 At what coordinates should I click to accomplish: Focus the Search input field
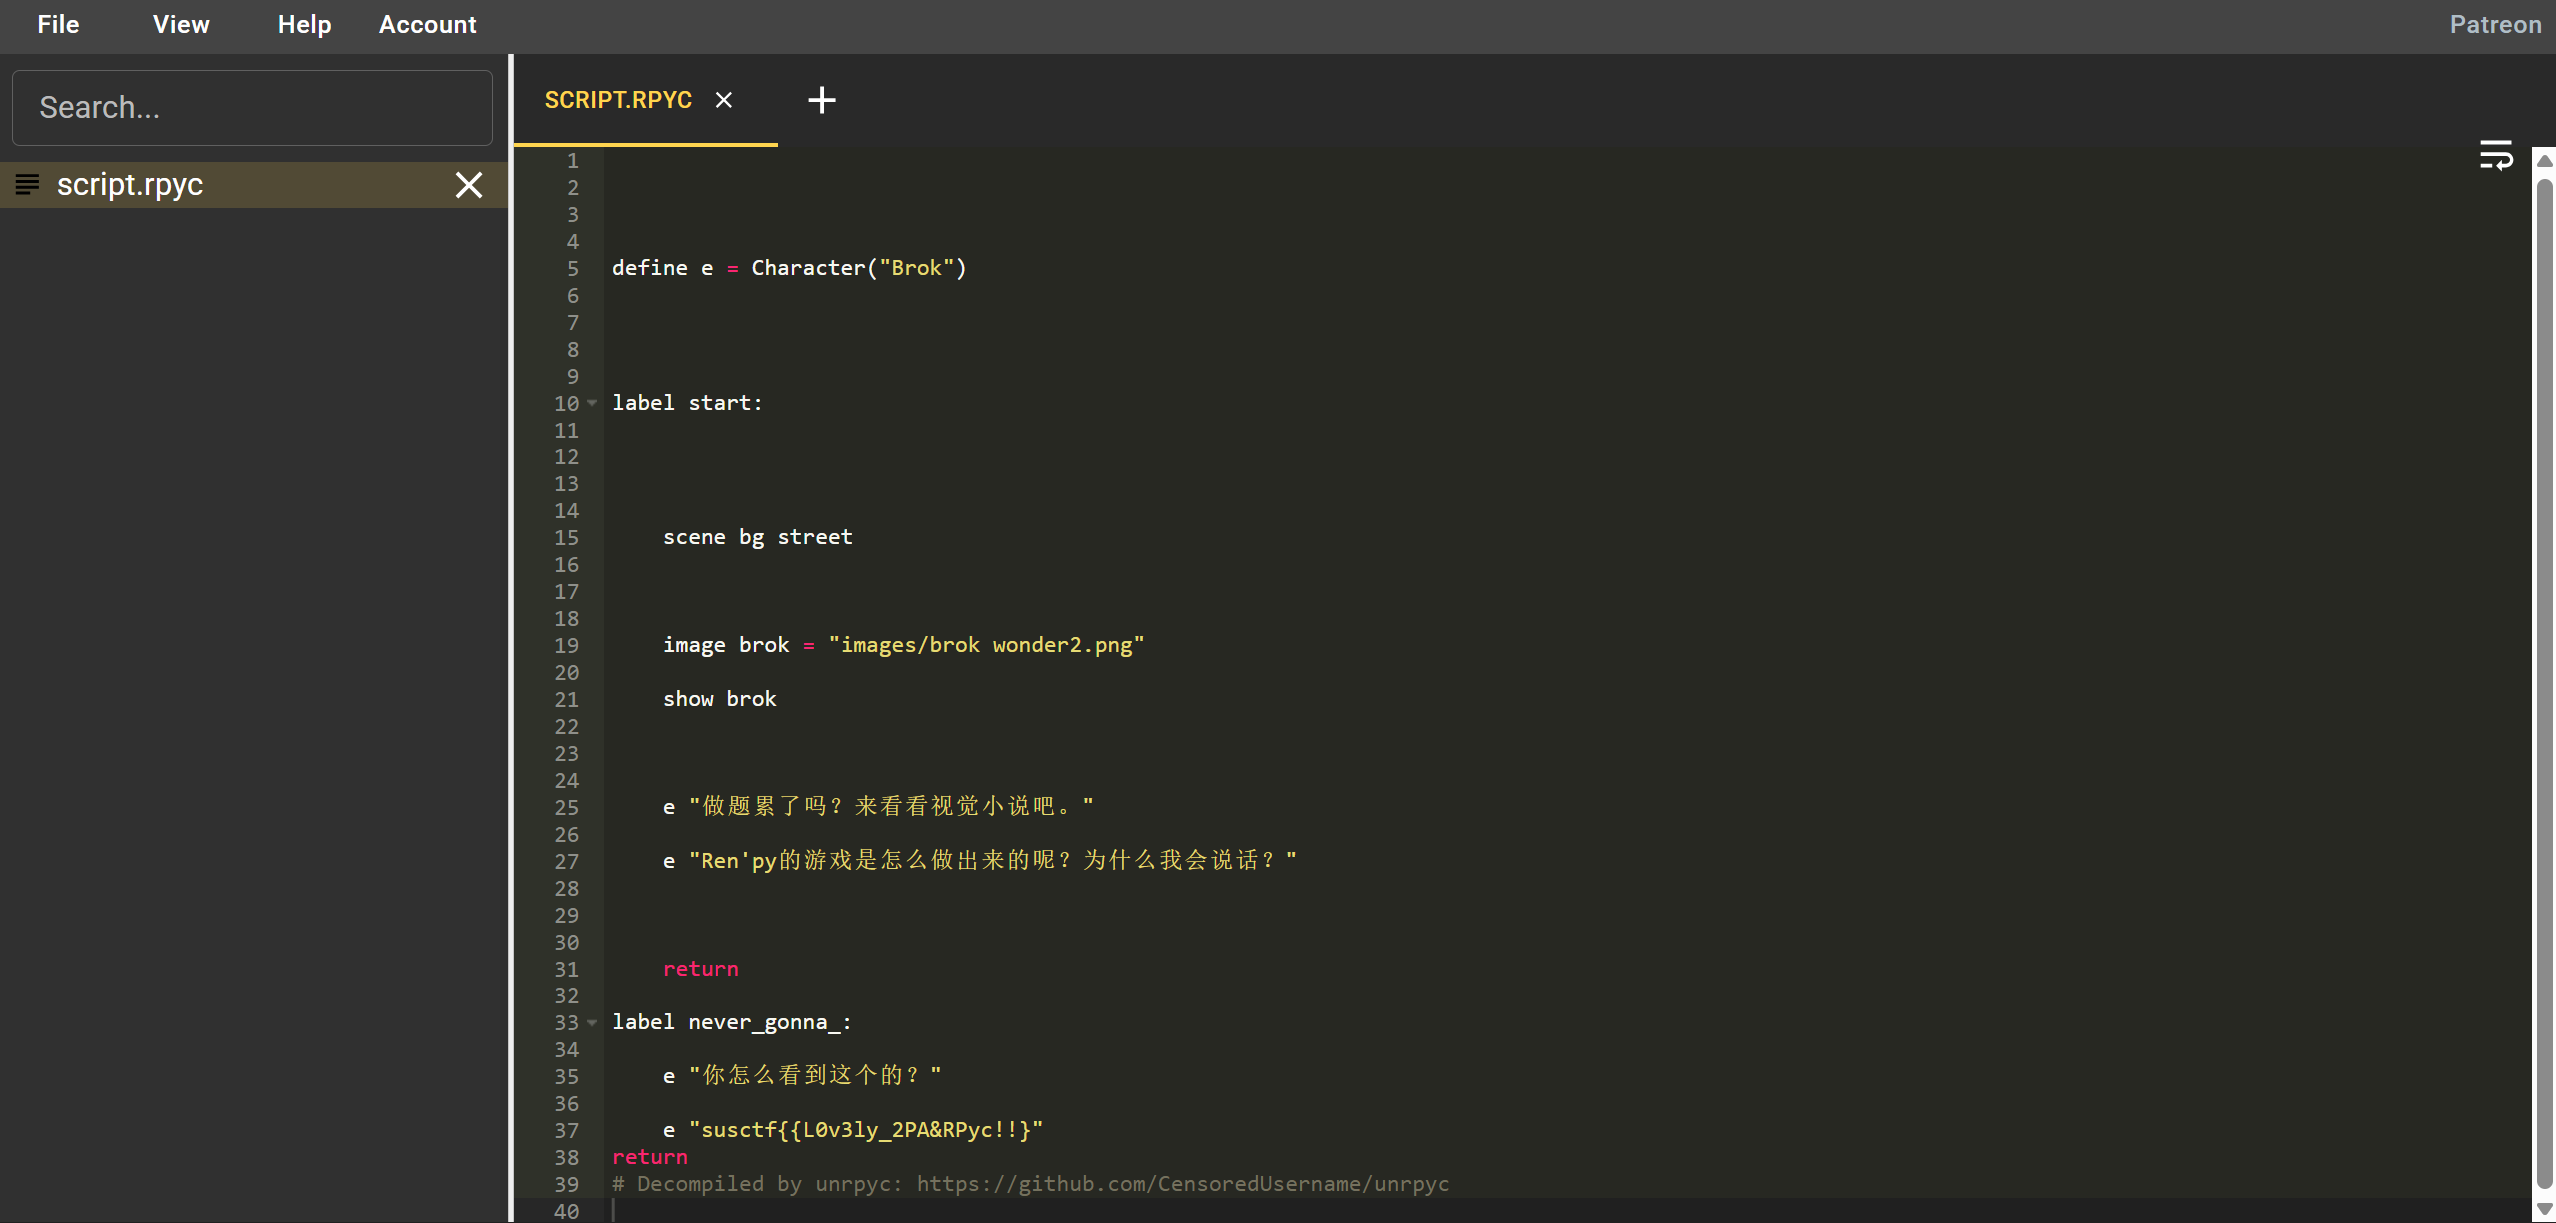coord(252,108)
